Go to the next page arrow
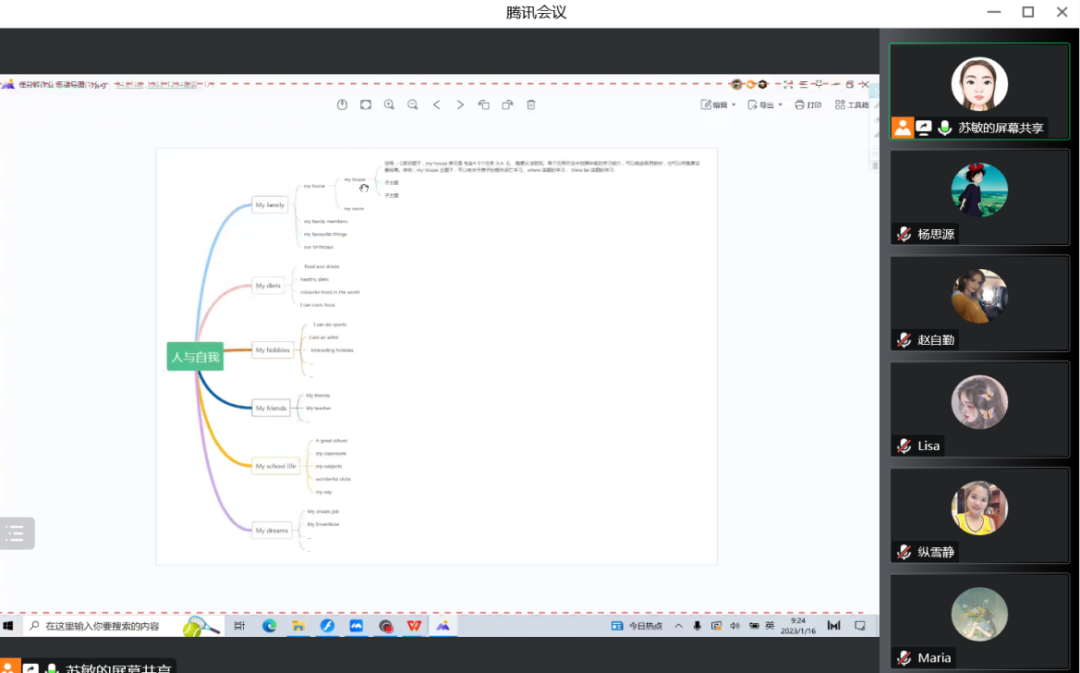Screen dimensions: 1080x673 click(x=460, y=105)
